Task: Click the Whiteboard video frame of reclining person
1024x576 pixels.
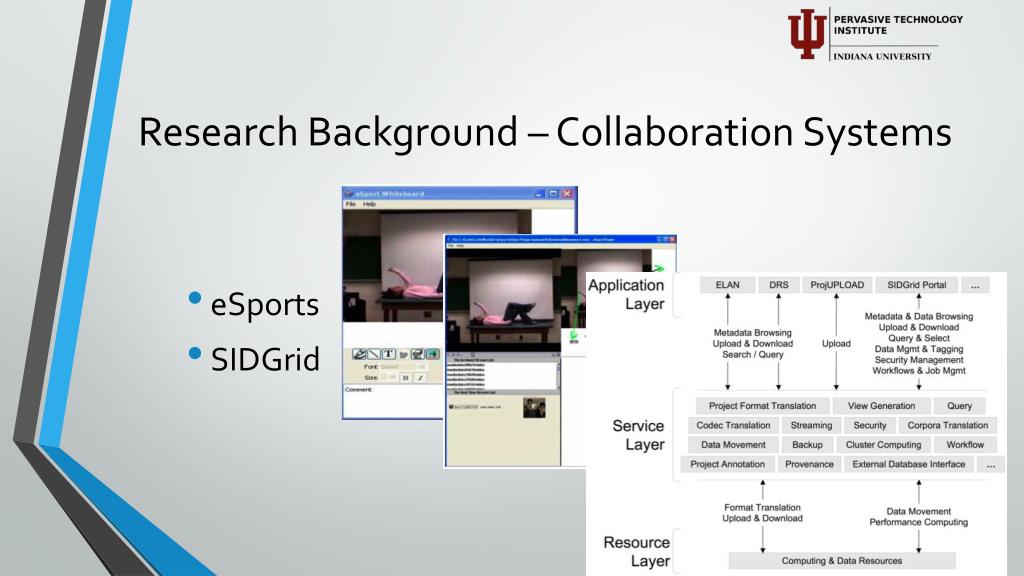Action: point(393,266)
